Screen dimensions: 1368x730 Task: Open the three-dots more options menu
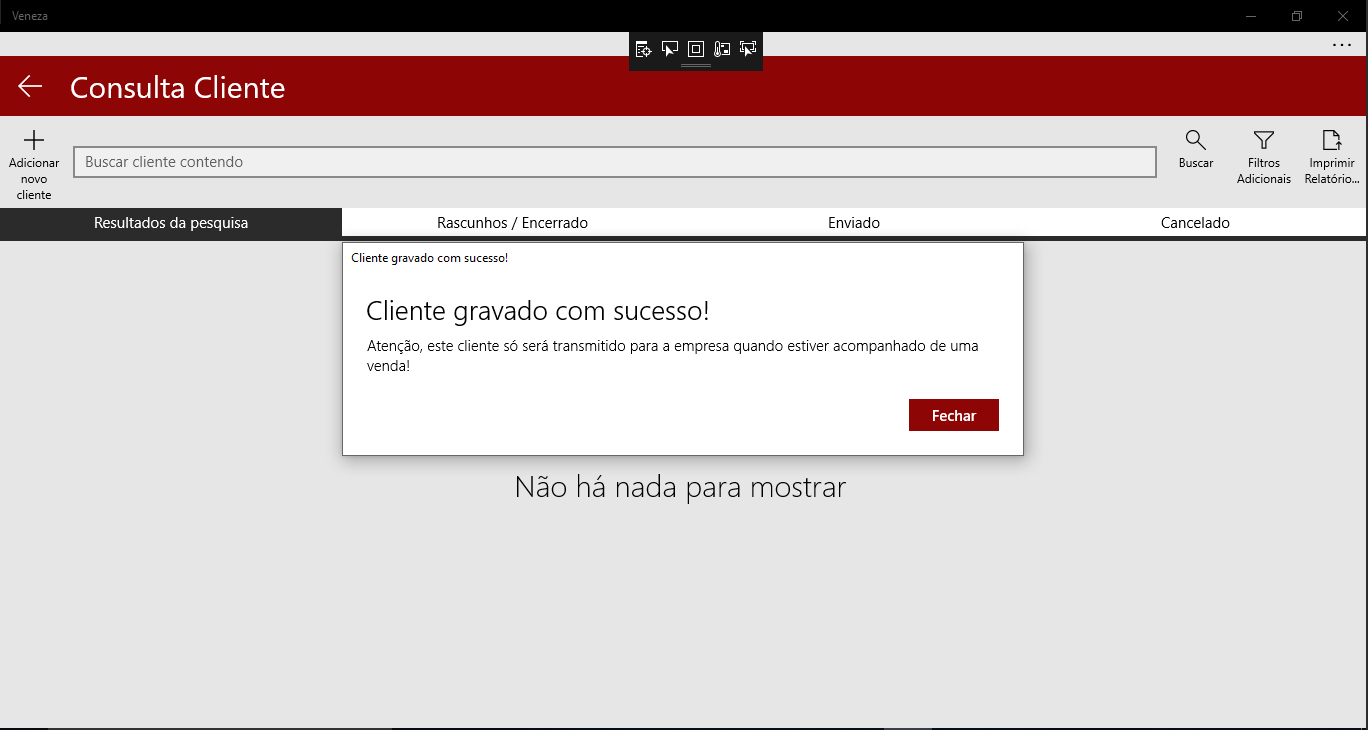pos(1342,45)
